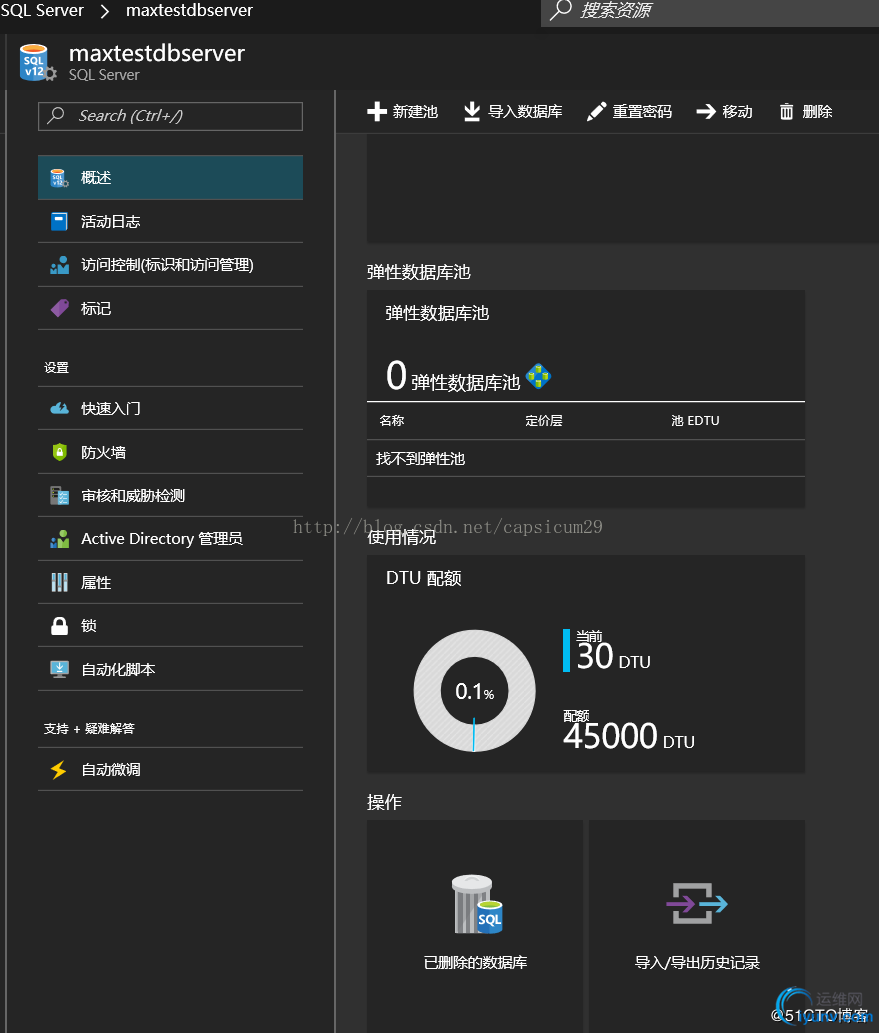Open 标记 tags page
Screen dimensions: 879x1033
171,308
